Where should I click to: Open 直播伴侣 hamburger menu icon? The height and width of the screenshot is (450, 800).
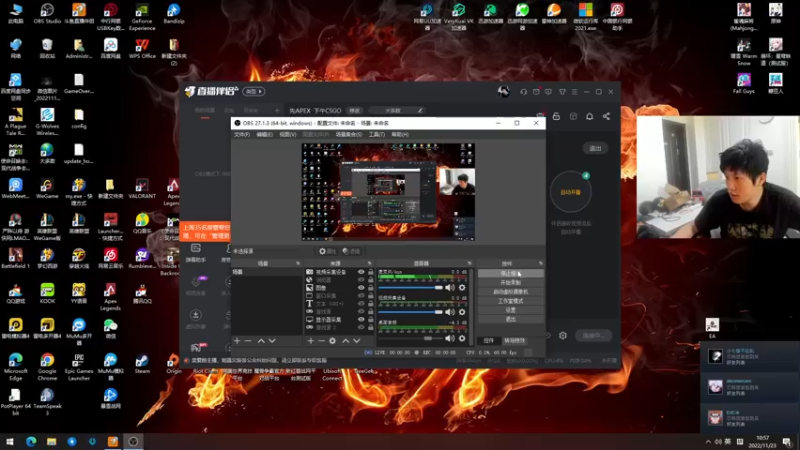[x=574, y=92]
